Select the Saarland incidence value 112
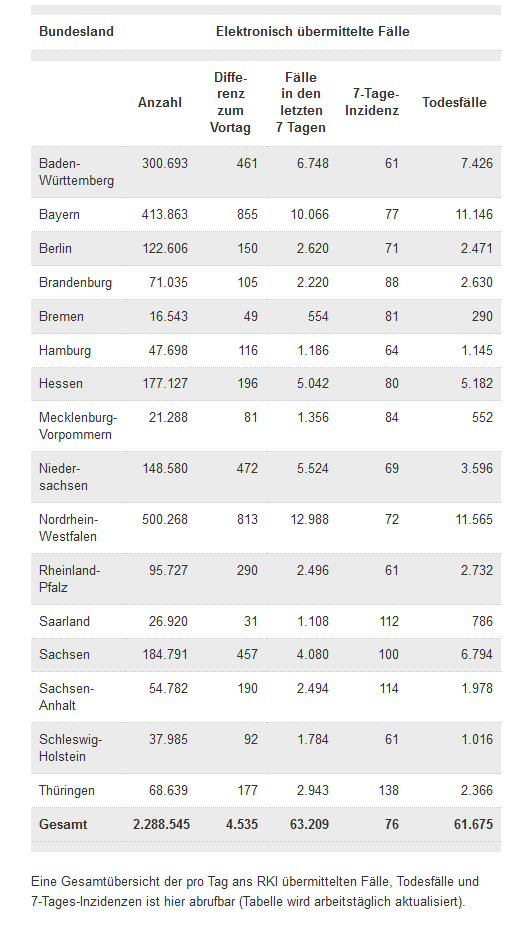532x927 pixels. (389, 621)
